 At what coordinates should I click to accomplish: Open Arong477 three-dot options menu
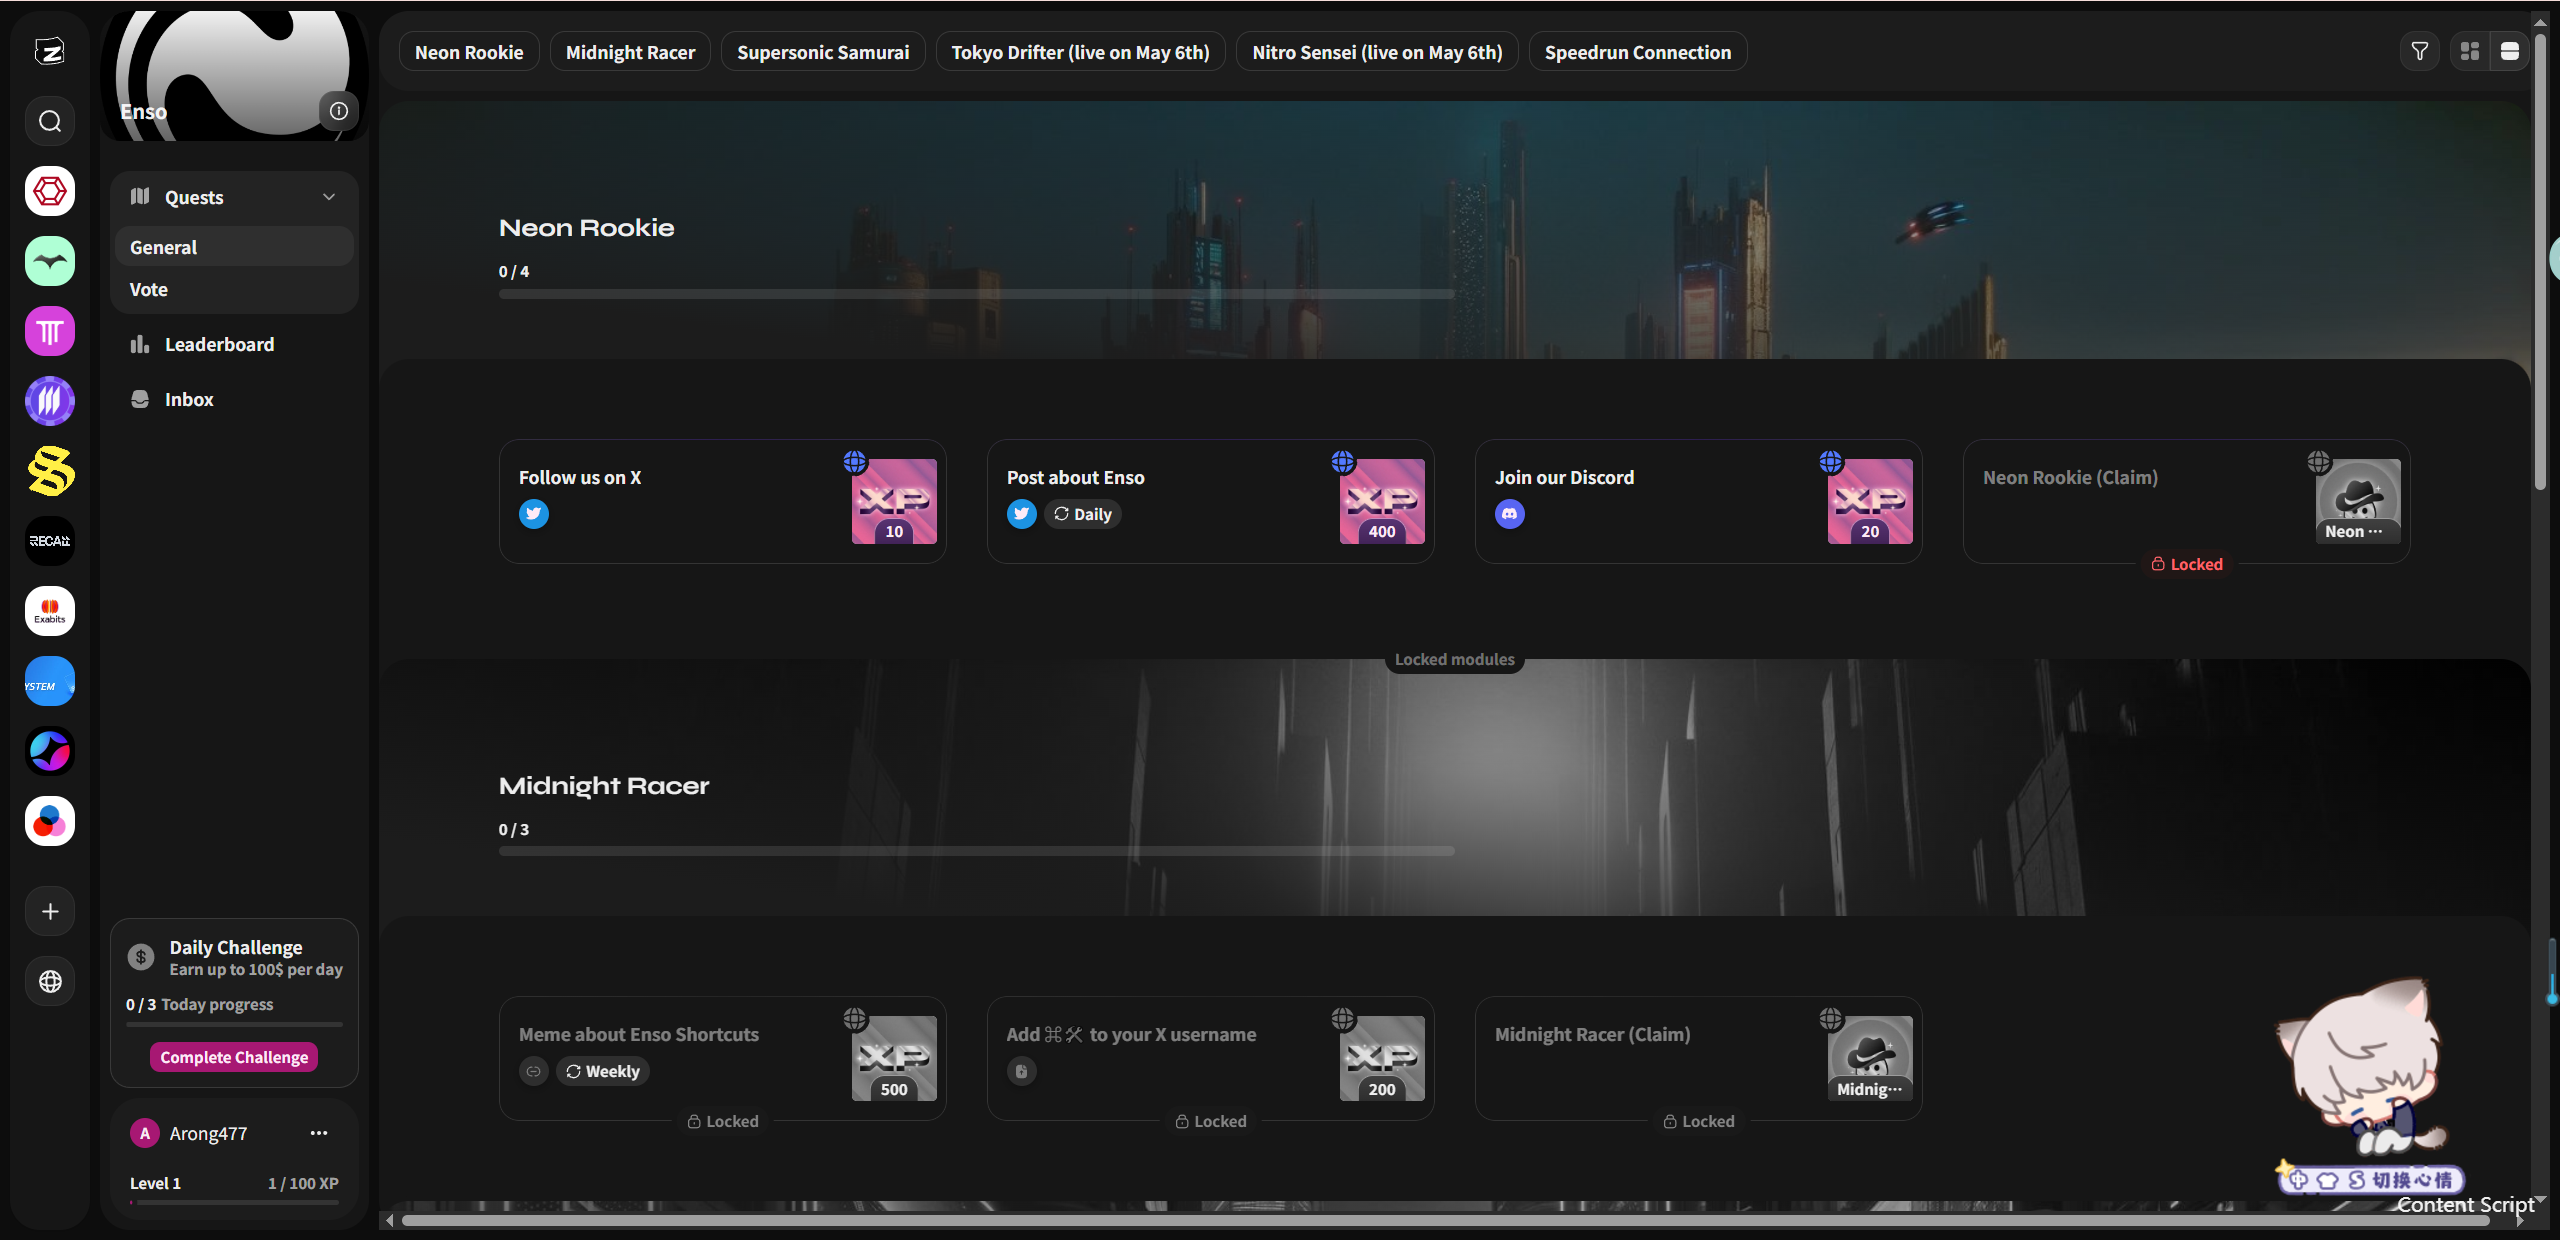click(x=319, y=1133)
